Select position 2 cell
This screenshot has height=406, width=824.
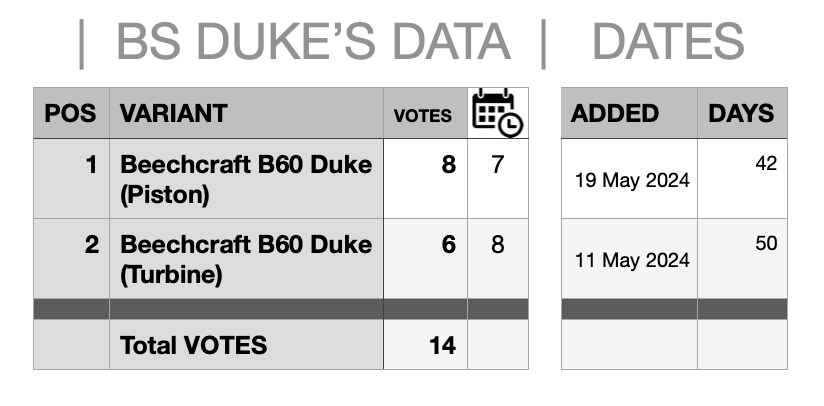coord(71,258)
